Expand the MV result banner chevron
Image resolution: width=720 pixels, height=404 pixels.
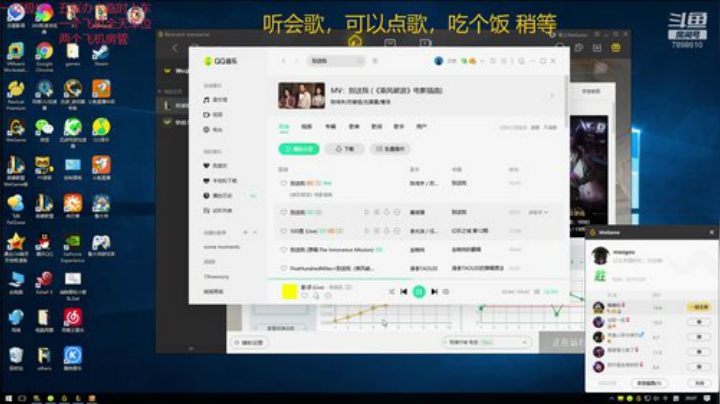tap(552, 95)
